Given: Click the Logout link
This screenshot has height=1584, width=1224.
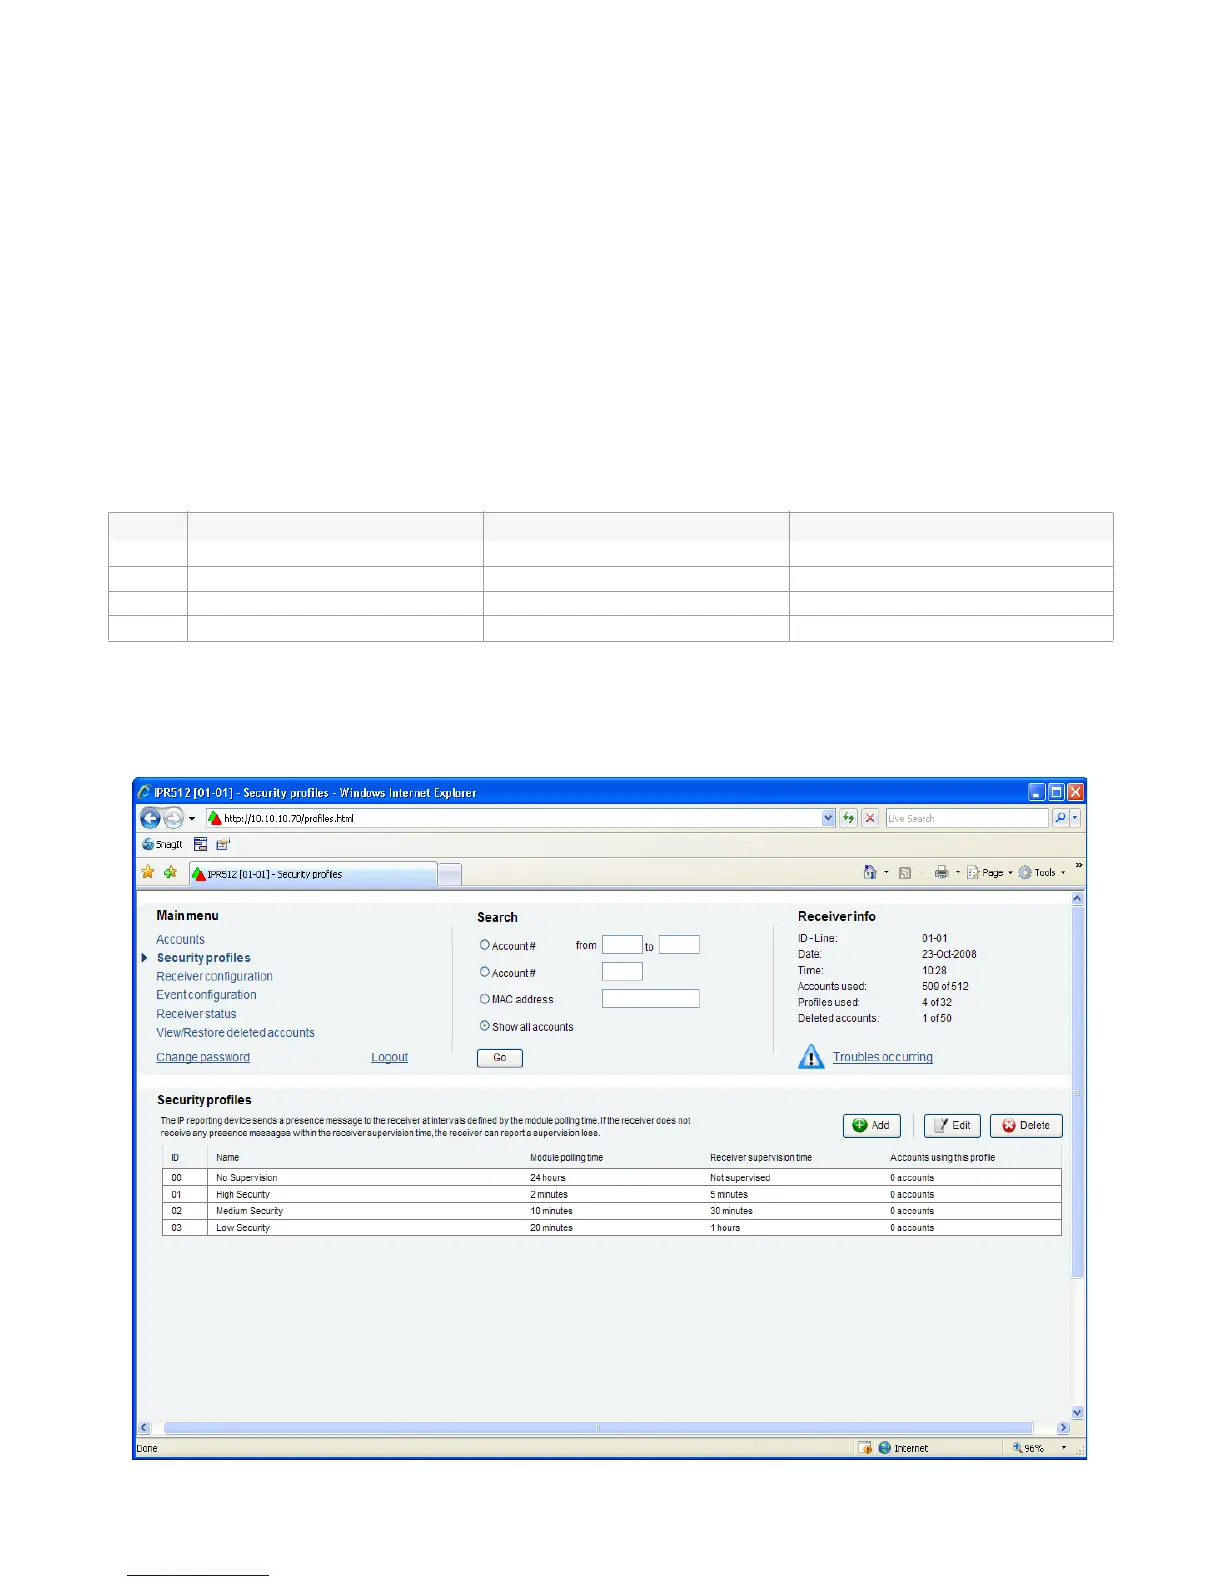Looking at the screenshot, I should [x=389, y=1057].
